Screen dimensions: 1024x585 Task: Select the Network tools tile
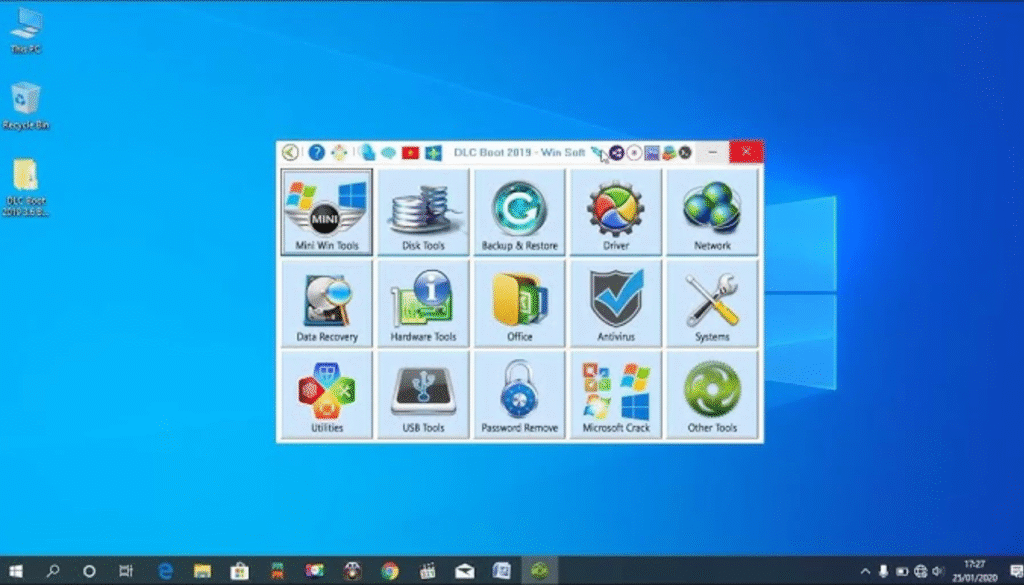point(712,213)
